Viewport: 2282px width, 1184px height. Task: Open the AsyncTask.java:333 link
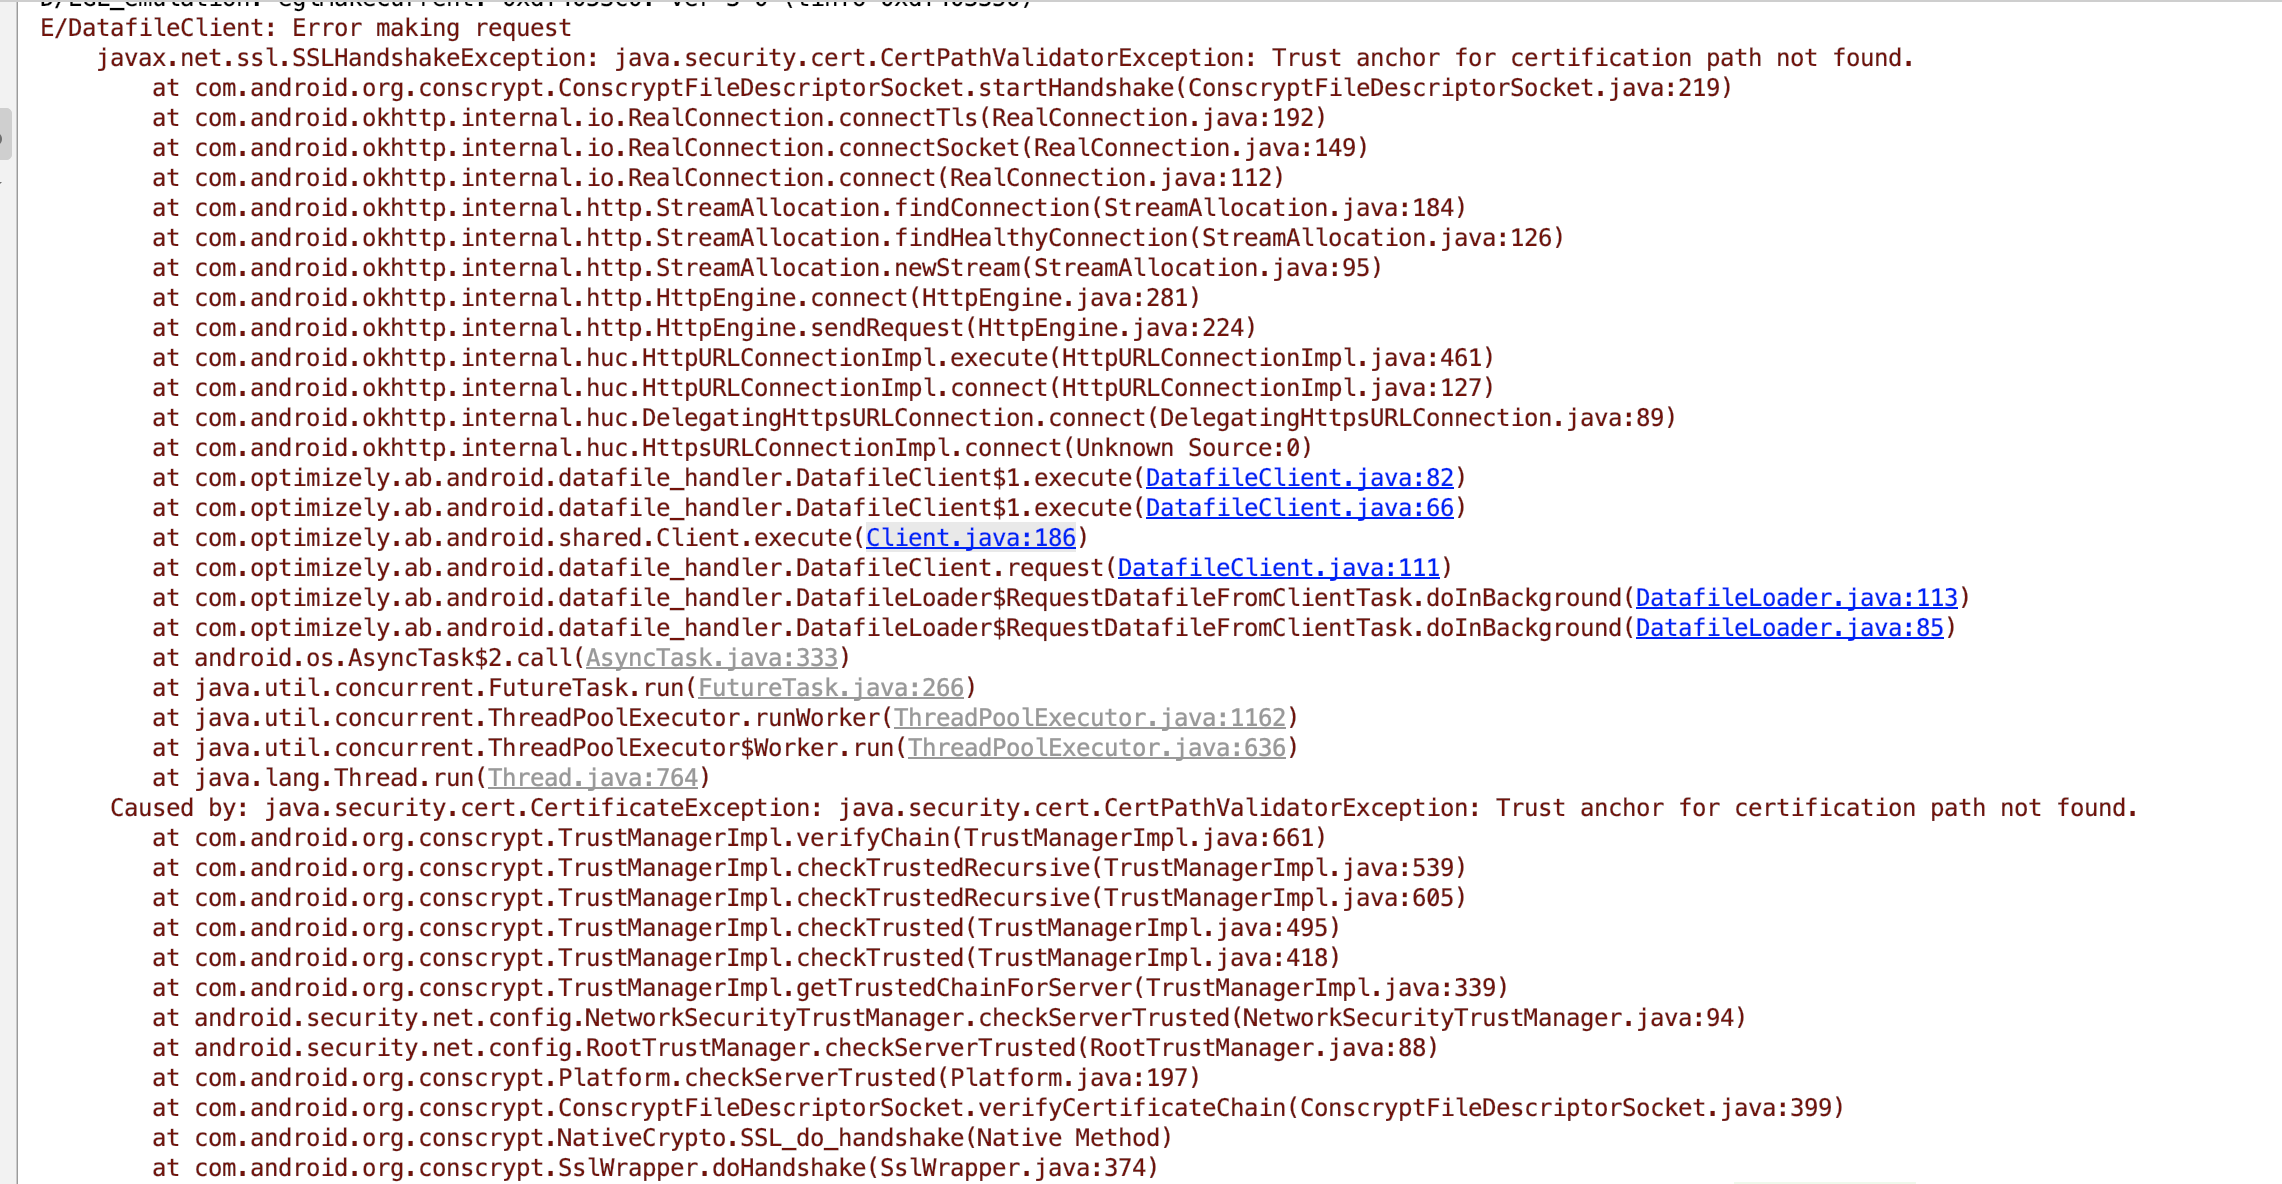coord(711,658)
